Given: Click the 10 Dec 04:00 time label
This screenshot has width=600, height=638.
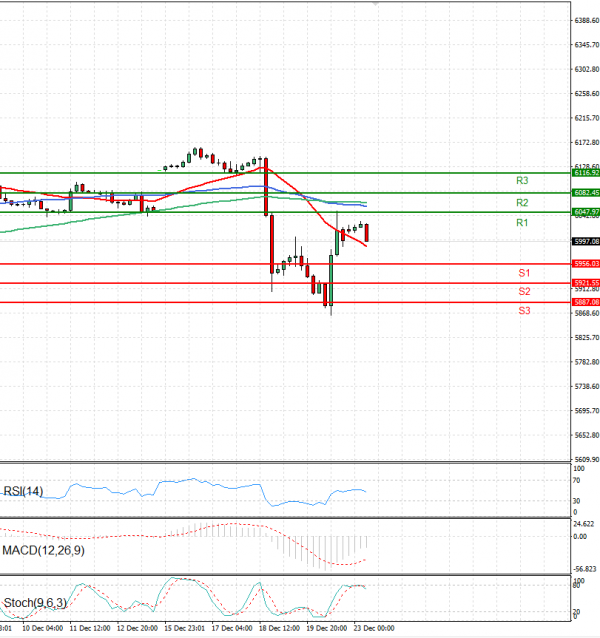Looking at the screenshot, I should [x=43, y=628].
